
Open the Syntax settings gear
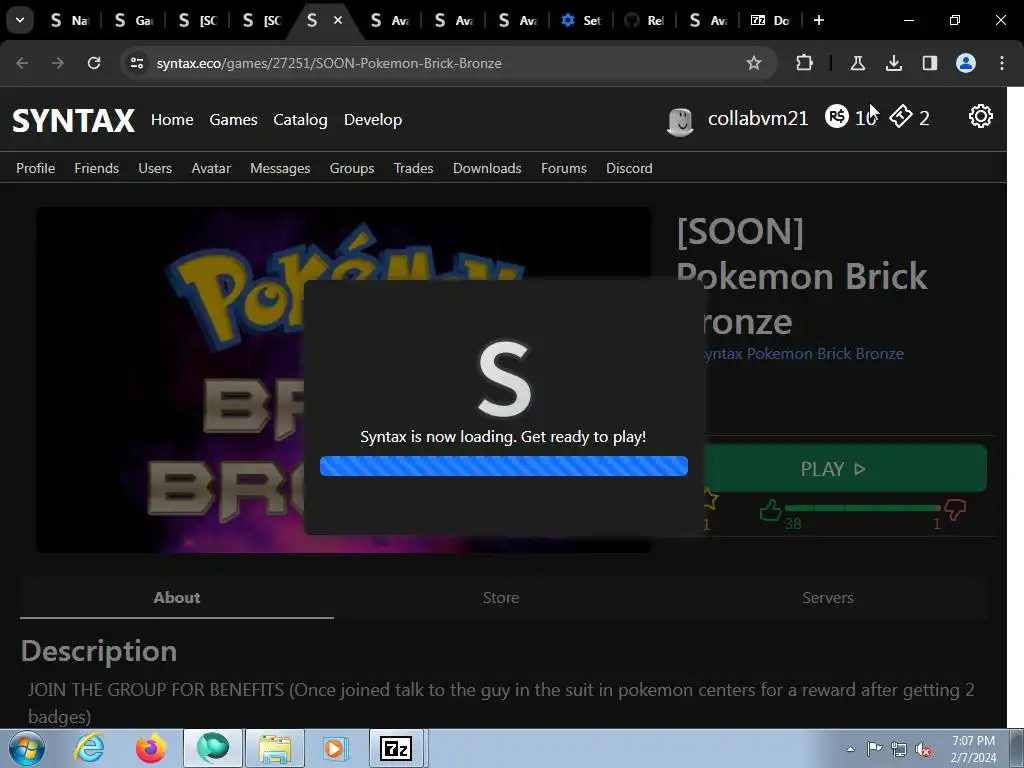tap(980, 116)
